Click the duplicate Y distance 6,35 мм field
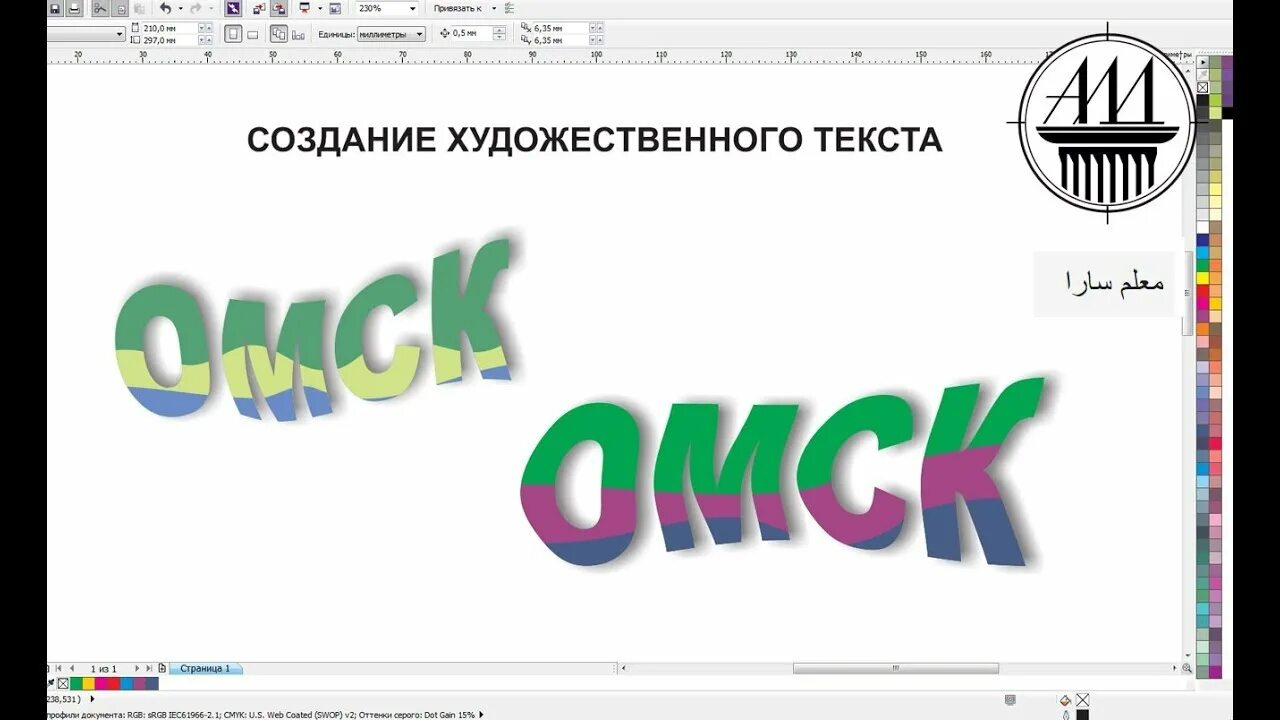The width and height of the screenshot is (1280, 720). click(560, 40)
